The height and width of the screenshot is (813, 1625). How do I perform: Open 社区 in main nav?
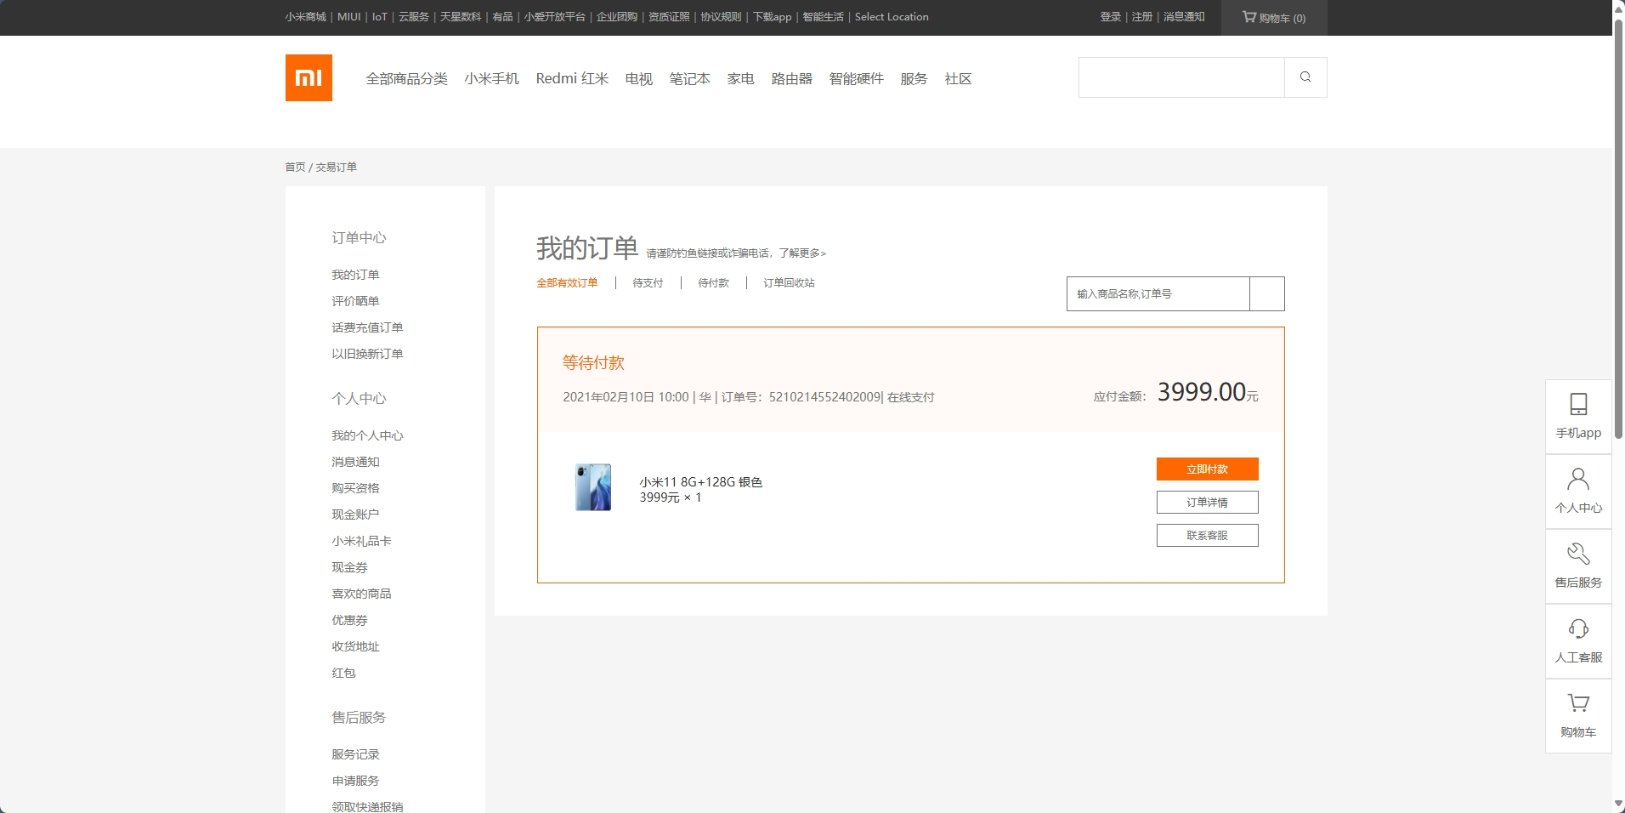958,78
